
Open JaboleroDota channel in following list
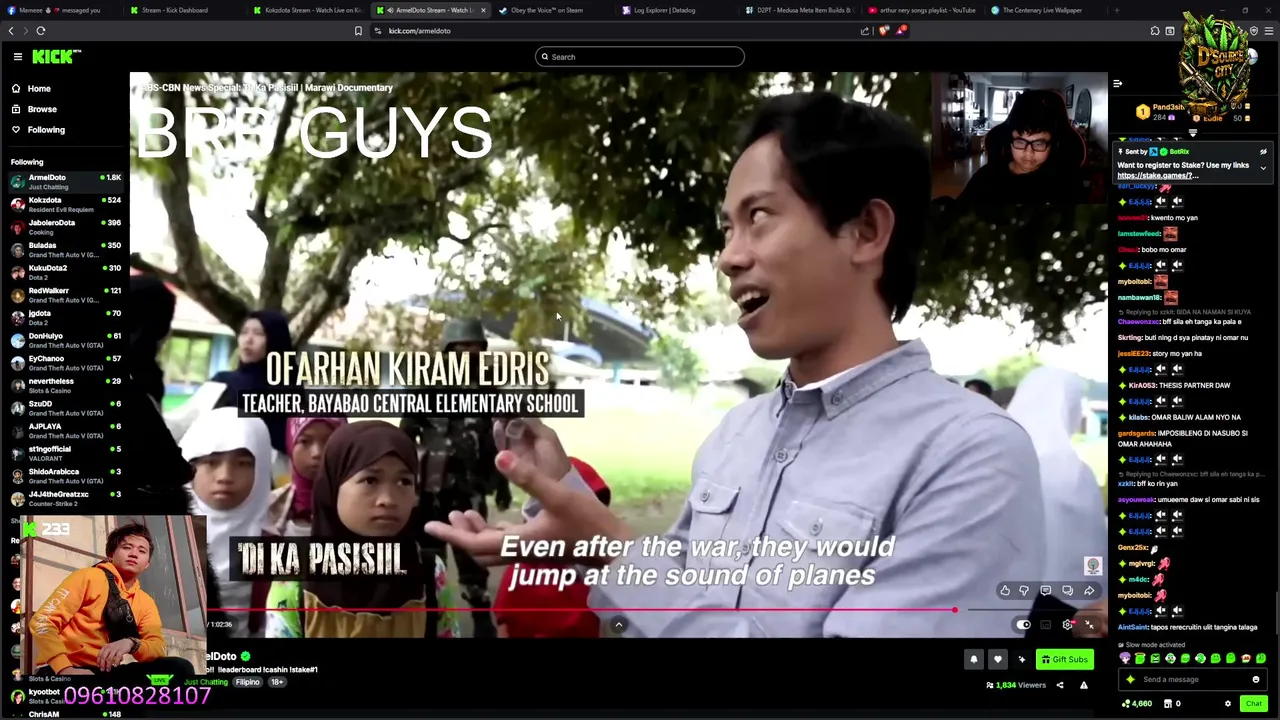[x=65, y=227]
